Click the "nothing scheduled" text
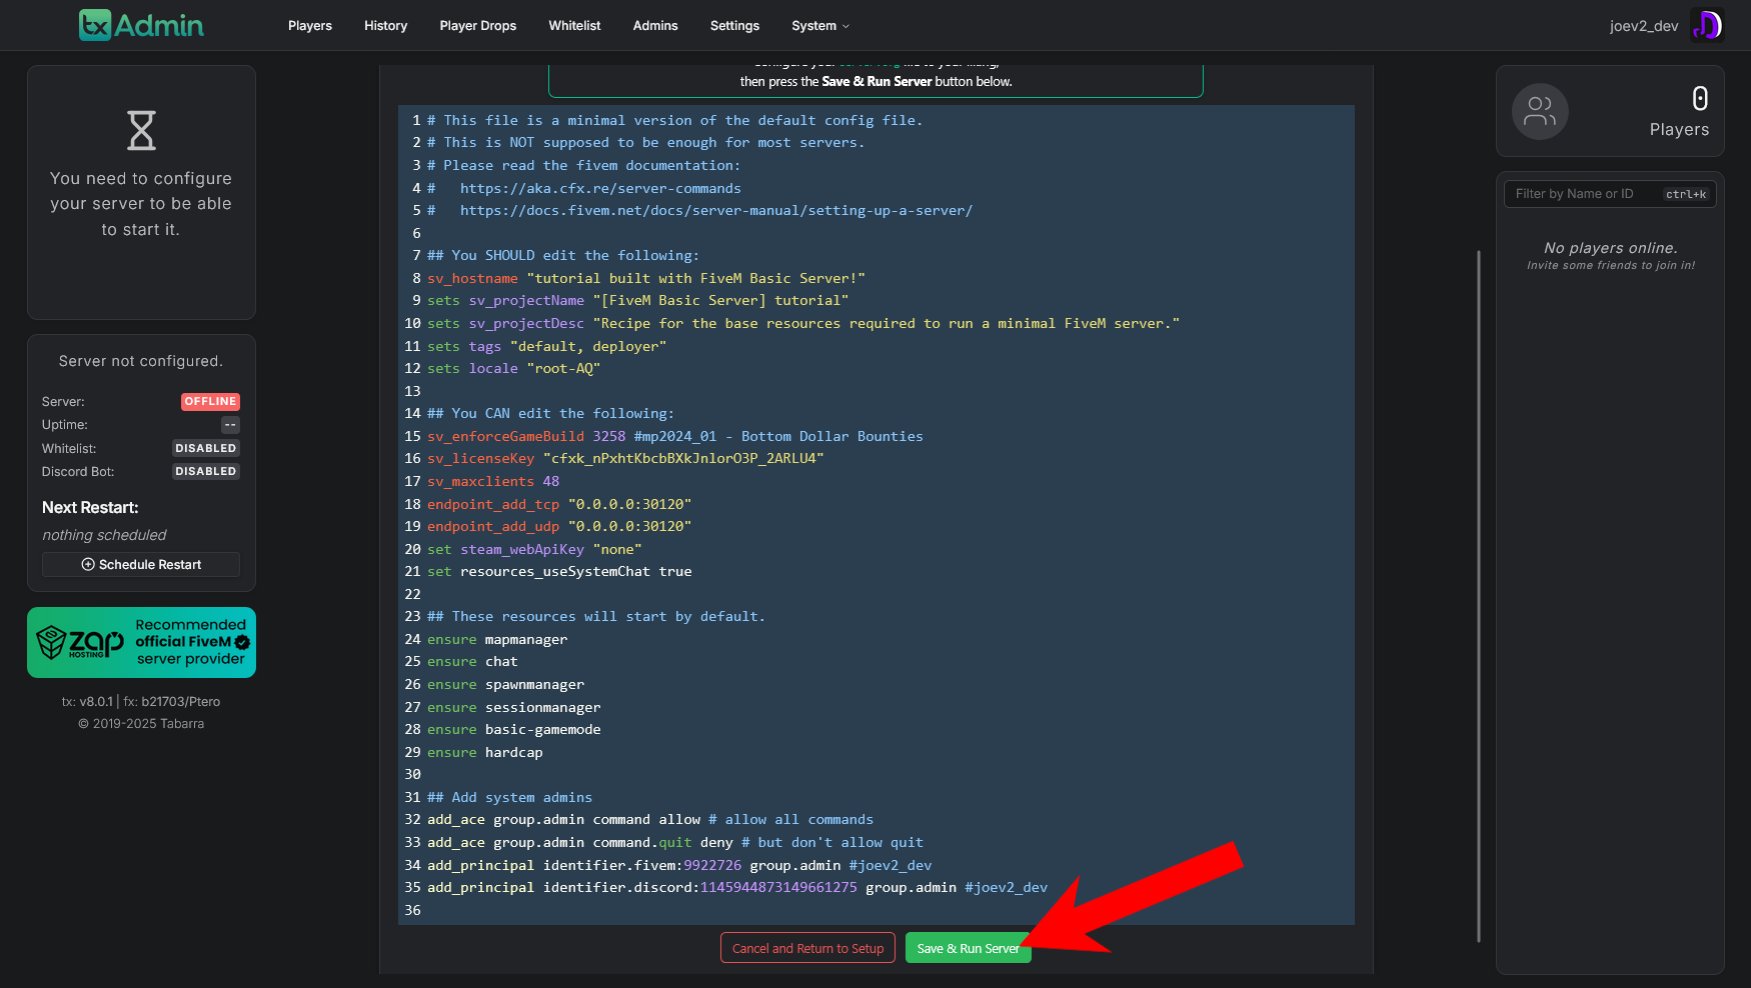The height and width of the screenshot is (988, 1751). 104,535
